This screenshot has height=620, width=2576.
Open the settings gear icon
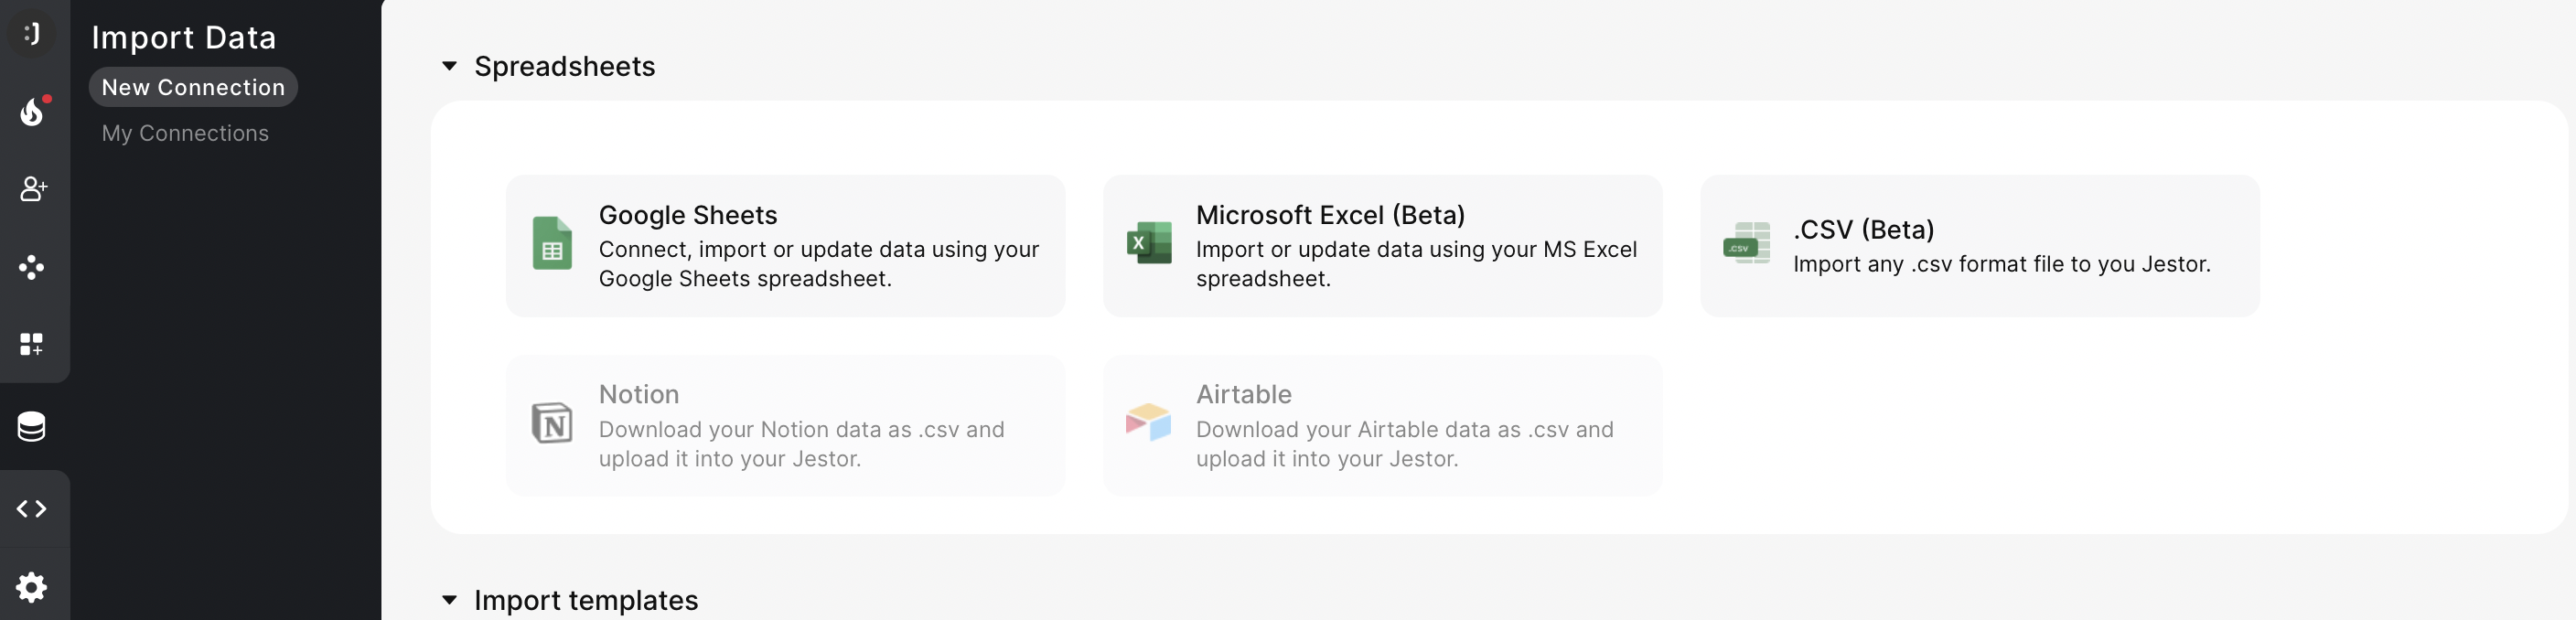[32, 587]
